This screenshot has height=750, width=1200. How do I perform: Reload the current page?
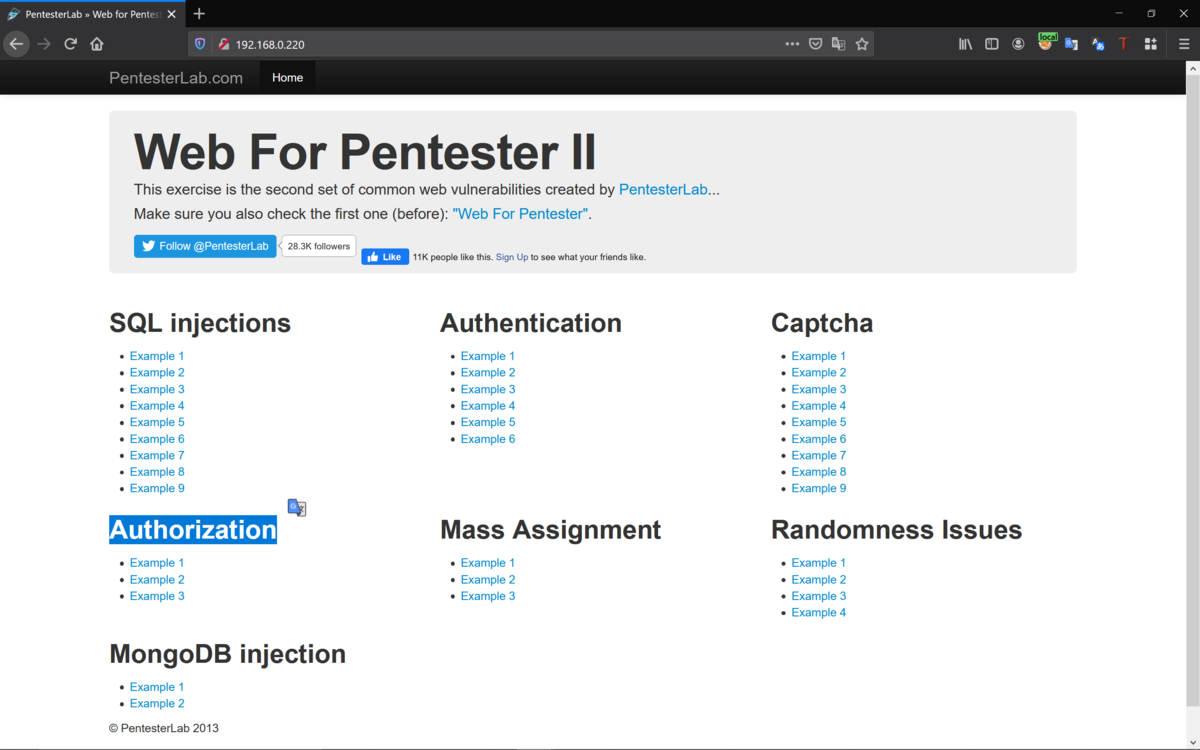tap(70, 44)
